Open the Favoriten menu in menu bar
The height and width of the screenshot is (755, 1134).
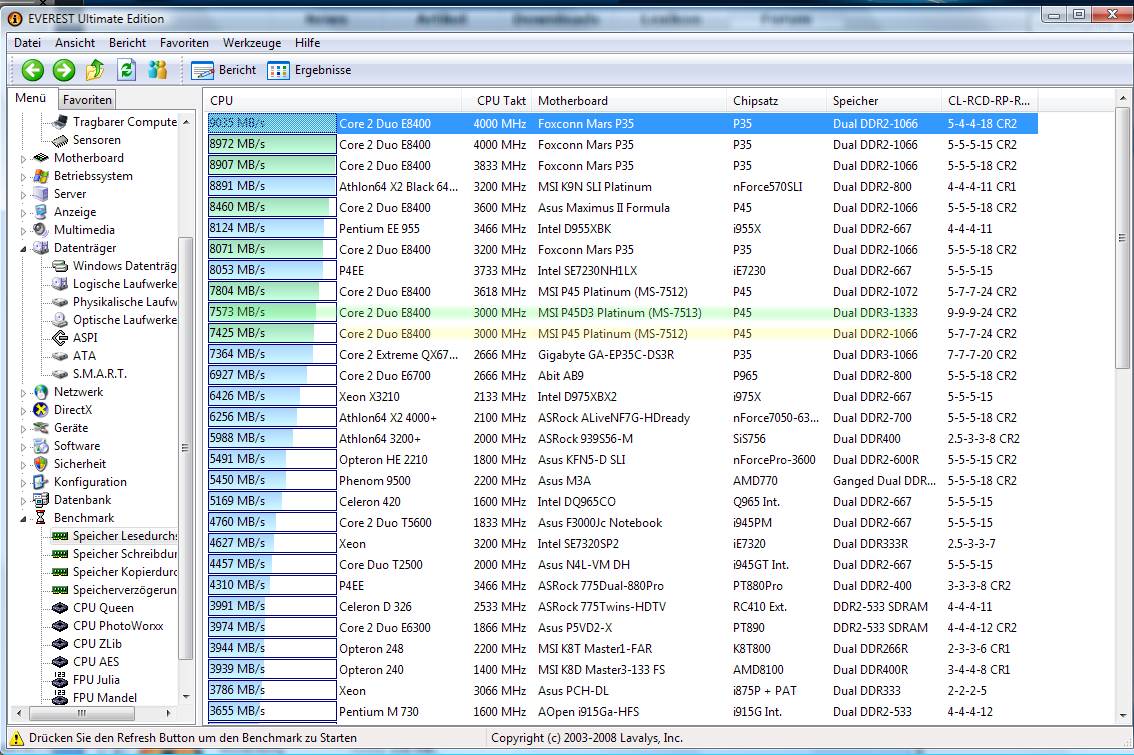(x=184, y=43)
